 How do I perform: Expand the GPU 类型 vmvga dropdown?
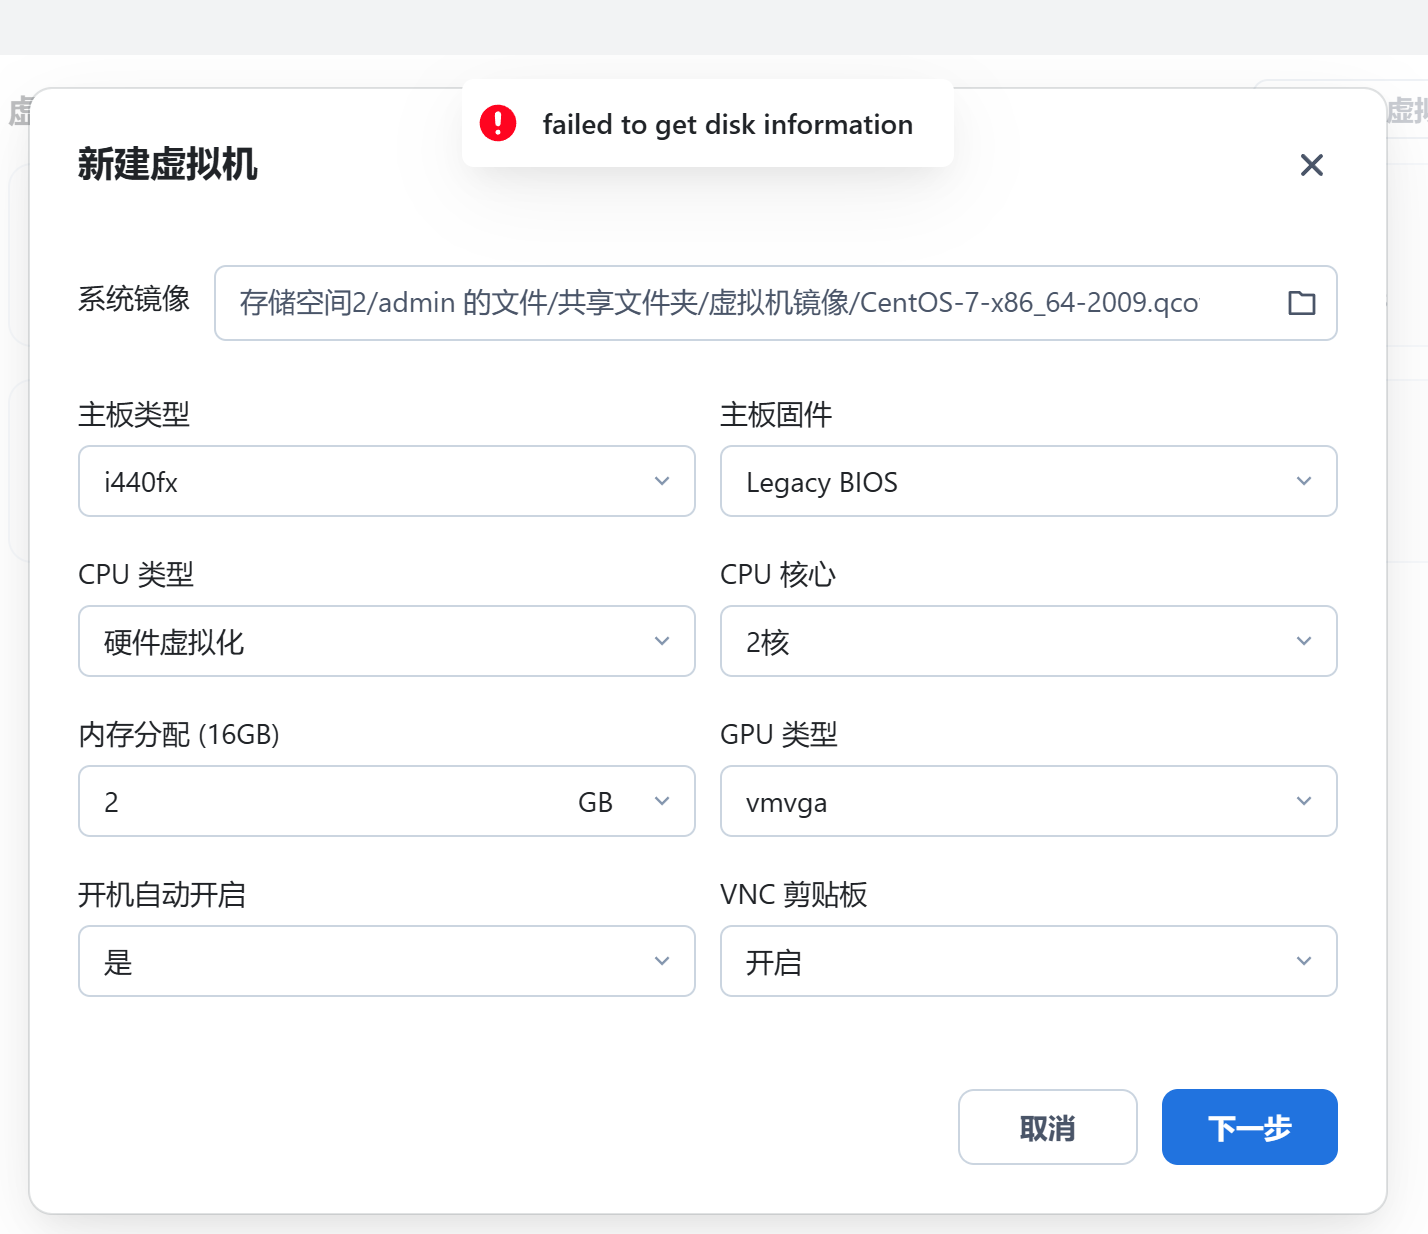tap(1028, 801)
